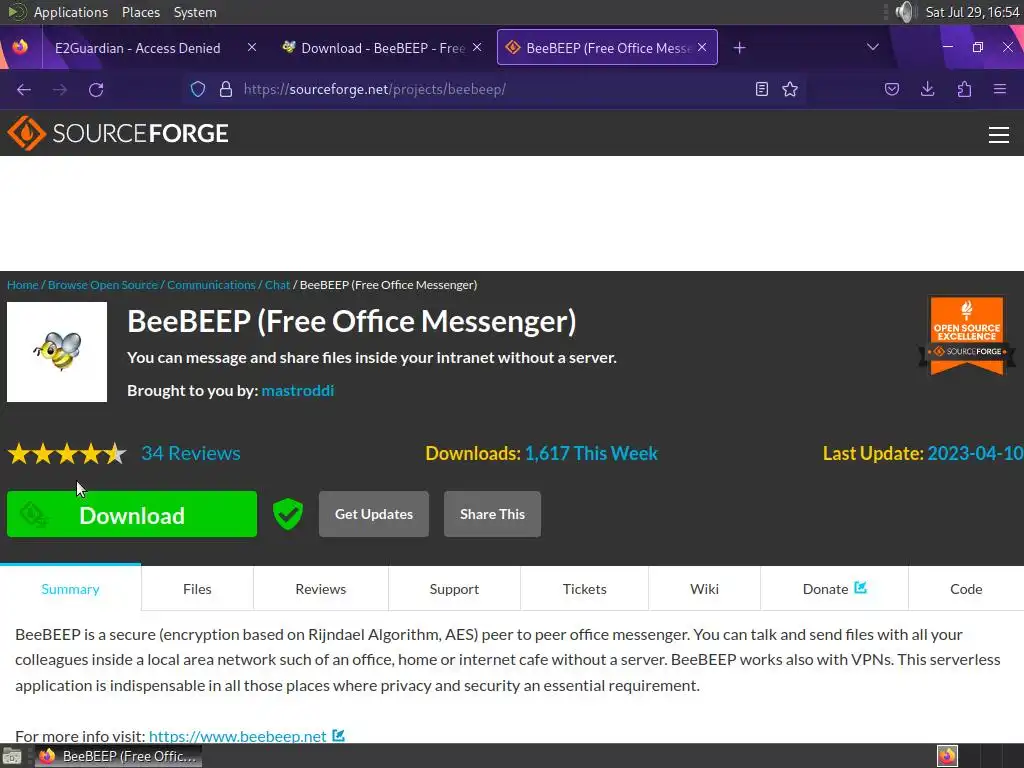Toggle reader view icon in address bar
Image resolution: width=1024 pixels, height=768 pixels.
pyautogui.click(x=761, y=89)
